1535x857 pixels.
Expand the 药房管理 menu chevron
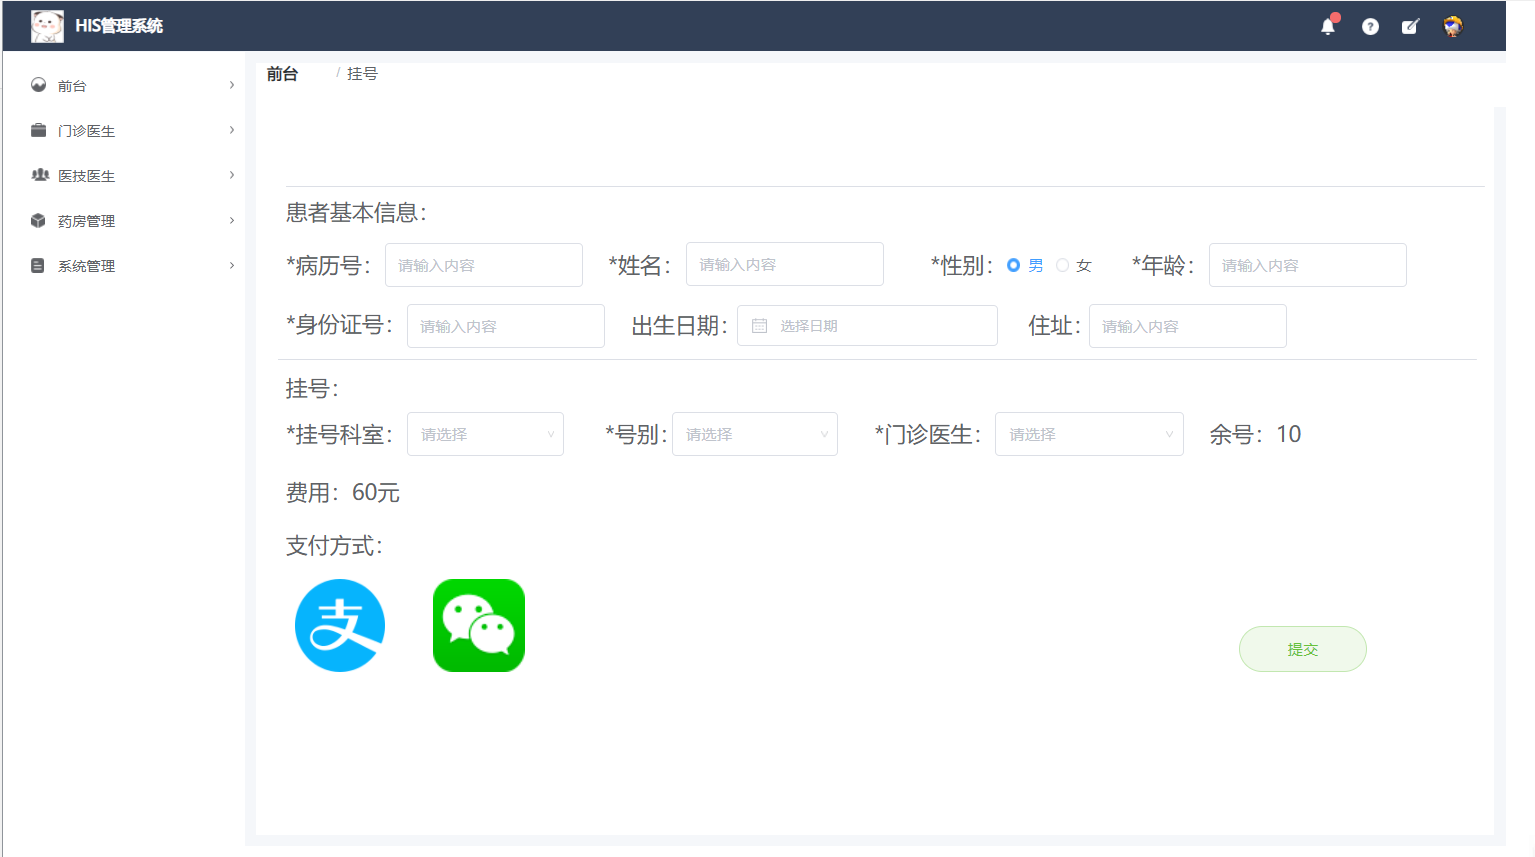click(232, 220)
